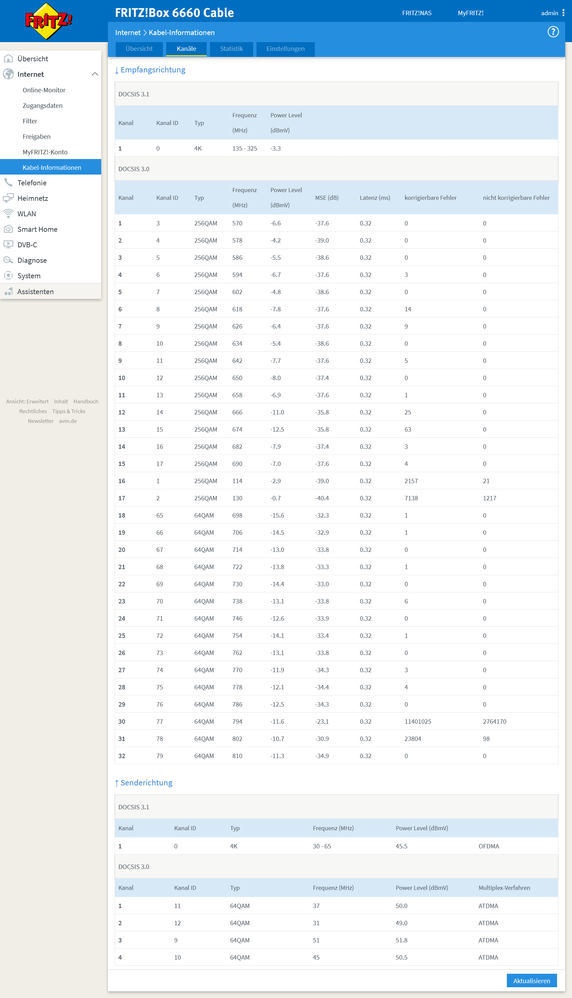Click the Handbuch footer link

pyautogui.click(x=86, y=402)
